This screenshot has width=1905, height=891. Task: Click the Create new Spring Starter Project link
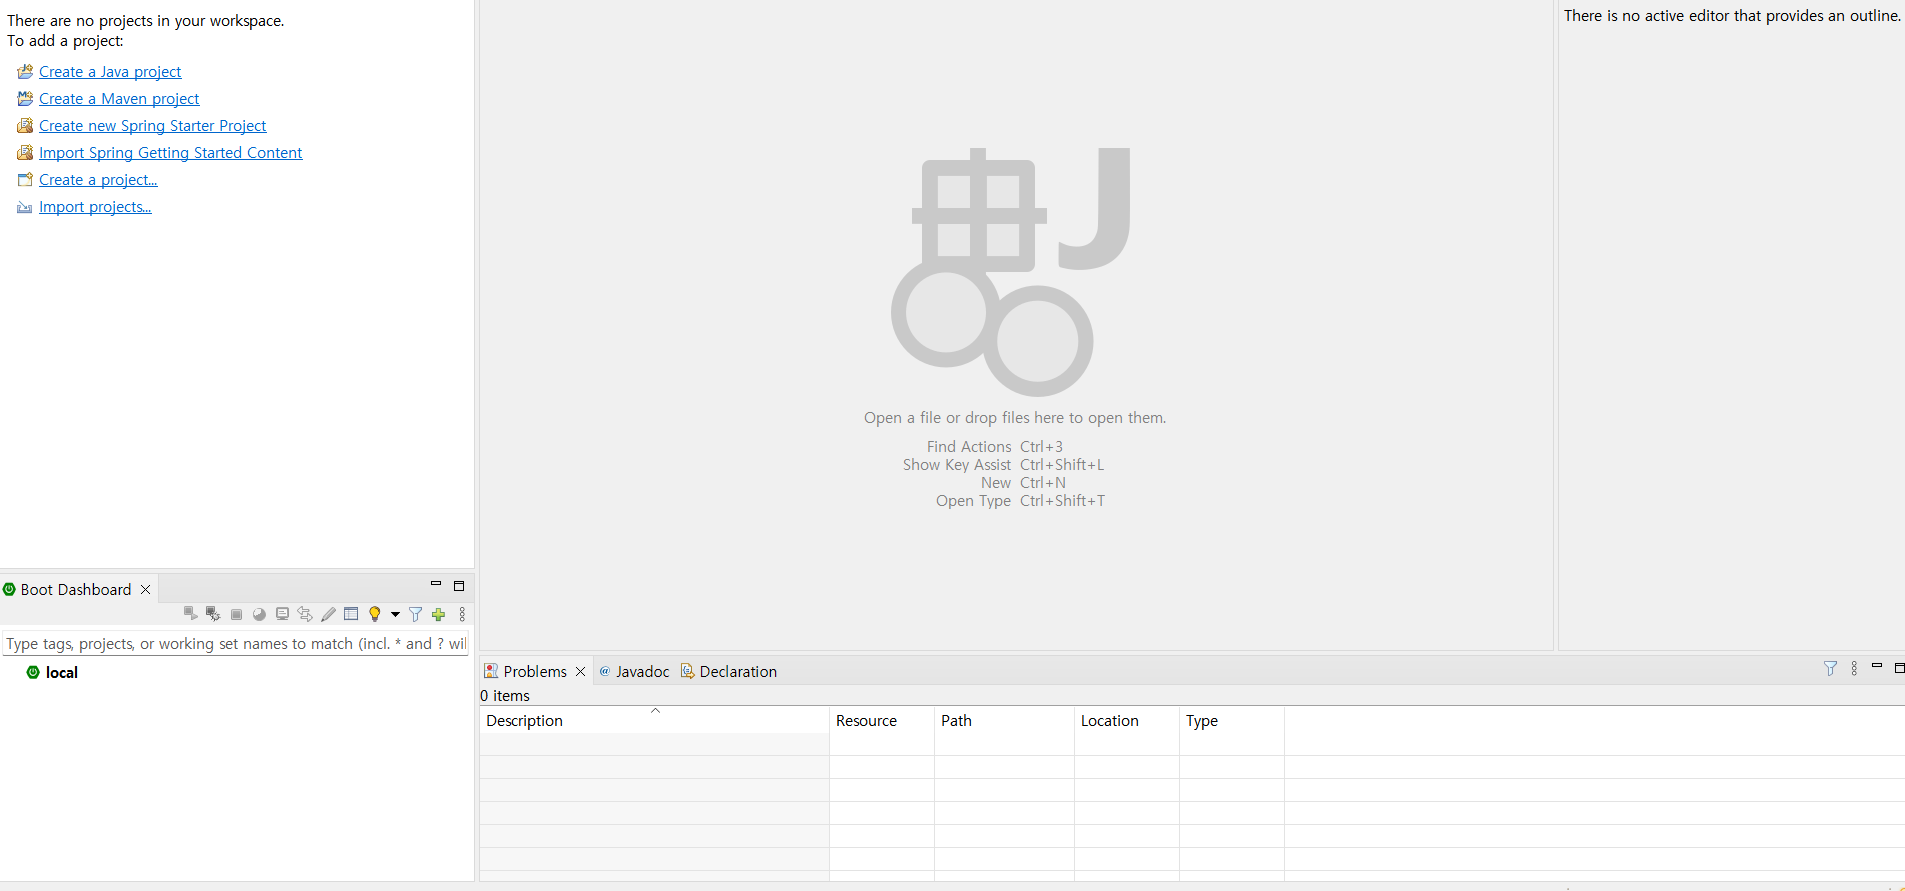pos(153,126)
